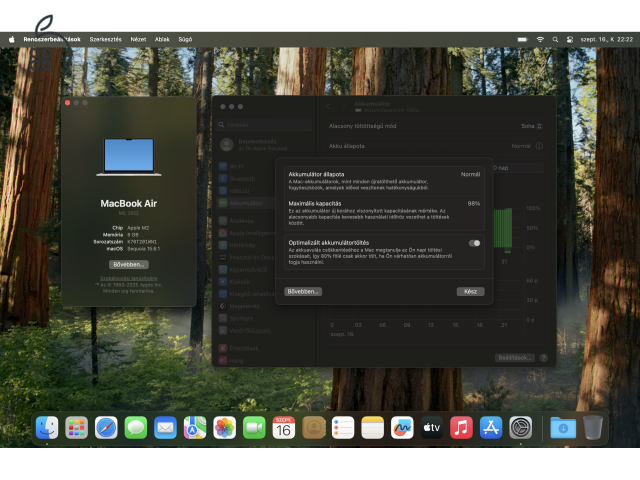Screen dimensions: 640x480
Task: Open Downloads folder in the Dock
Action: click(x=563, y=427)
